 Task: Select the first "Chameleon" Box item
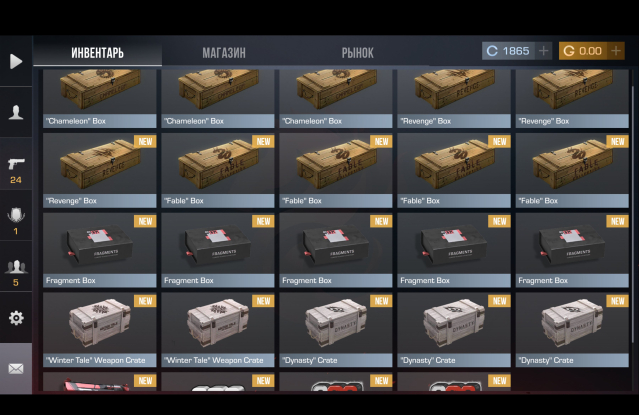pyautogui.click(x=99, y=98)
